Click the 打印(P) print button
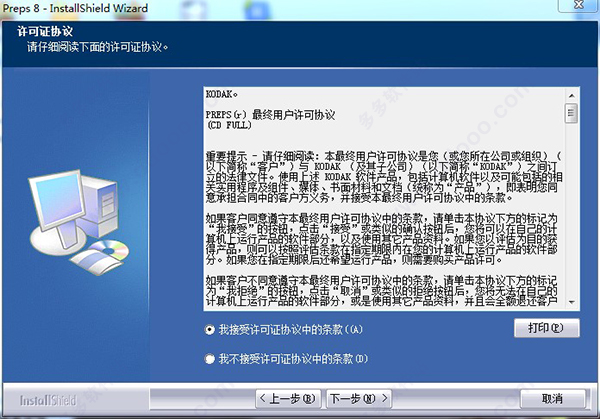The width and height of the screenshot is (600, 419). point(546,328)
